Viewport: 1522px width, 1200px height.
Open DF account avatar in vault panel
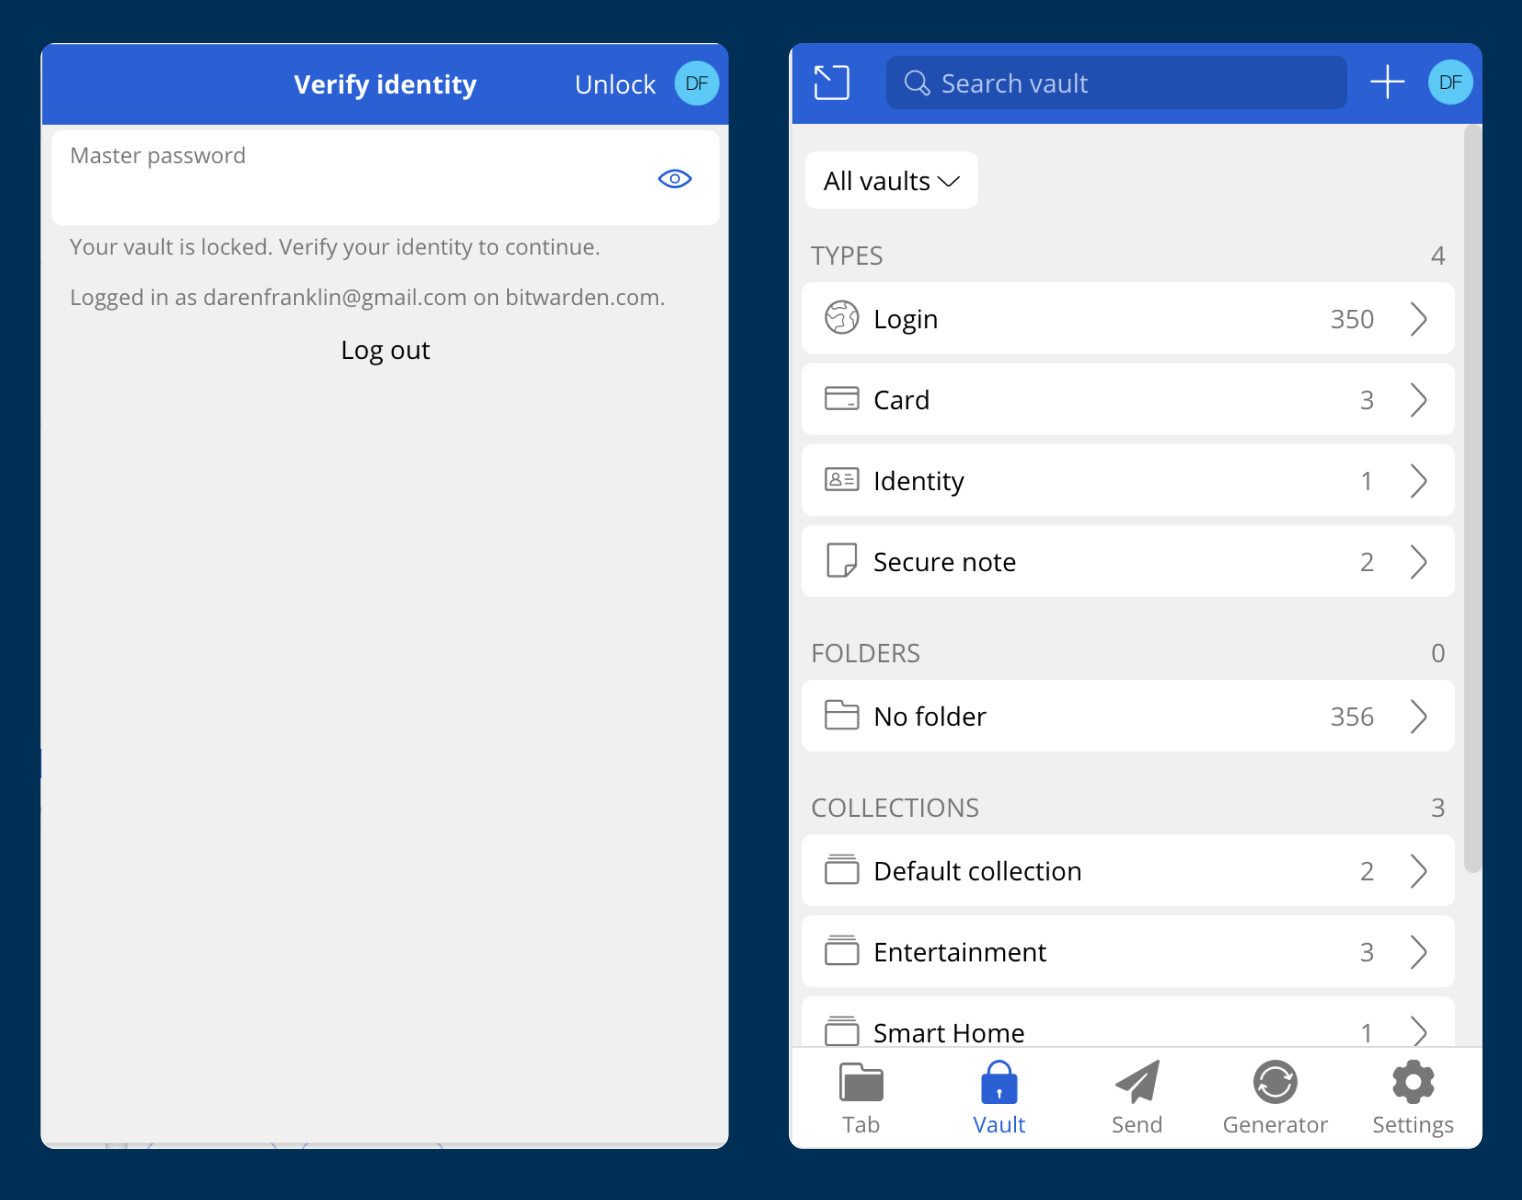(1450, 82)
